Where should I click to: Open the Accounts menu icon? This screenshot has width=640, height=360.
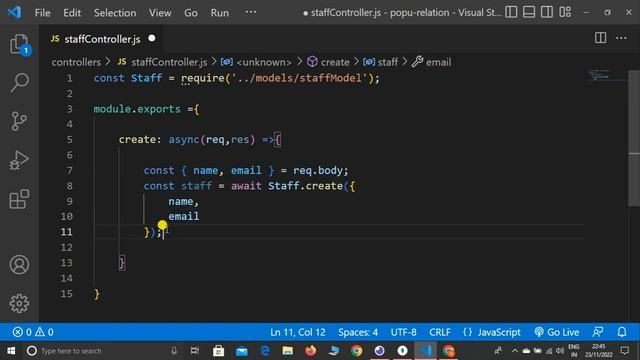(19, 264)
